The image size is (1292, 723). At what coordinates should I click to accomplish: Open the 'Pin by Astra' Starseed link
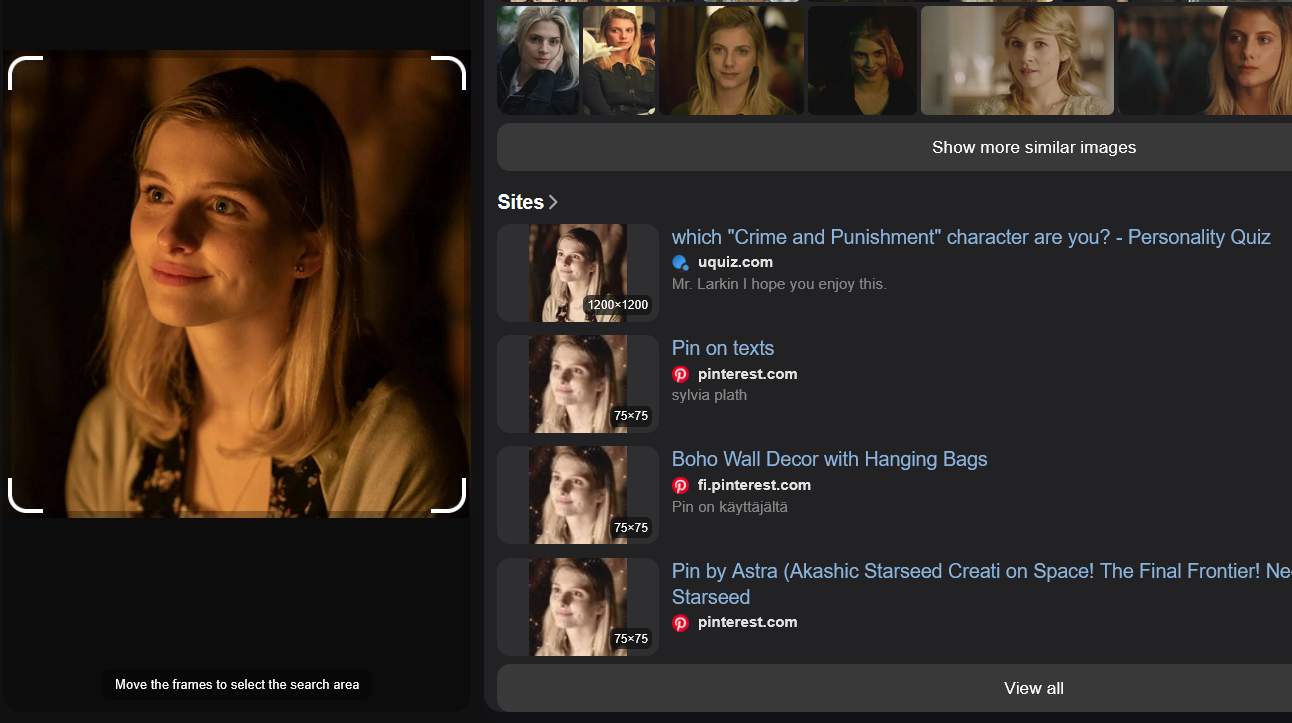[x=981, y=583]
